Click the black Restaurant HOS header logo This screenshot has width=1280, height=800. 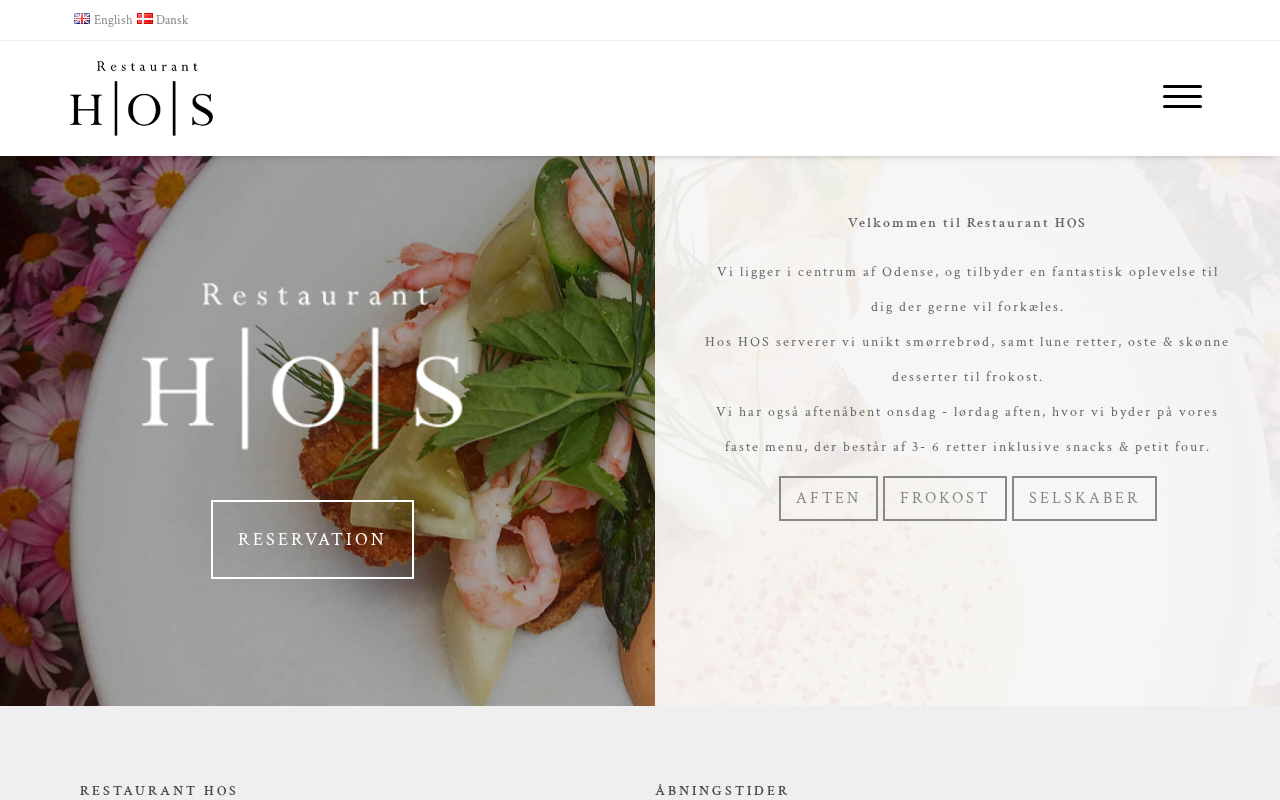tap(142, 98)
